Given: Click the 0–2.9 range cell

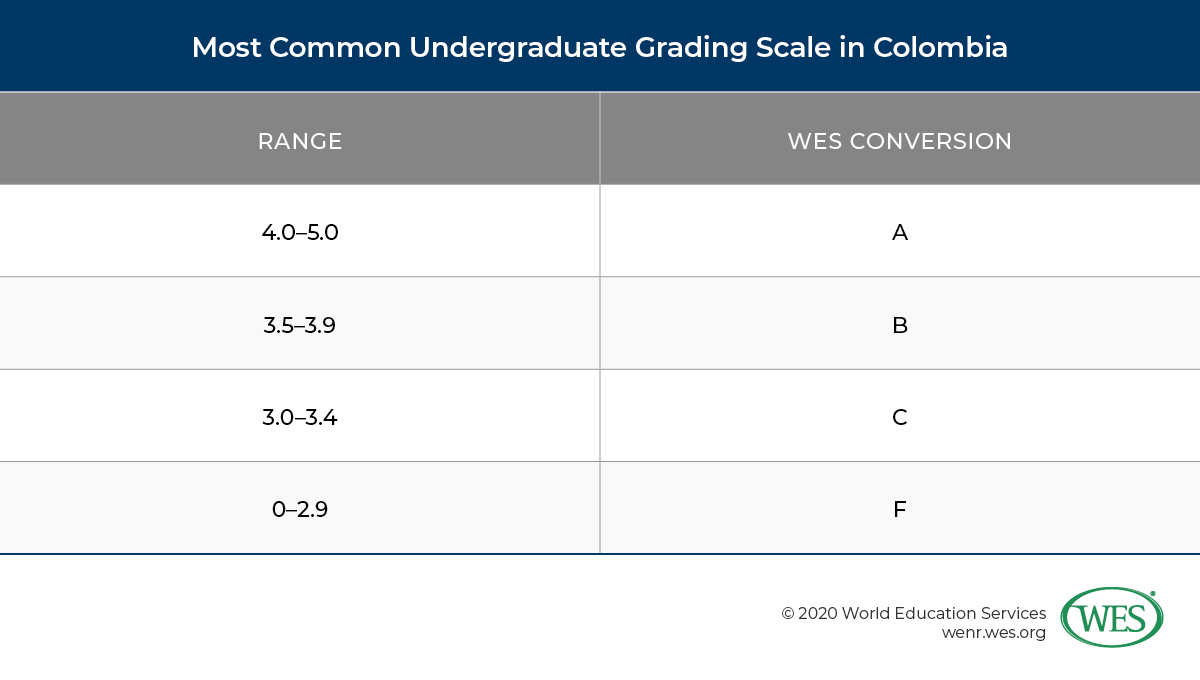Looking at the screenshot, I should click(x=300, y=509).
